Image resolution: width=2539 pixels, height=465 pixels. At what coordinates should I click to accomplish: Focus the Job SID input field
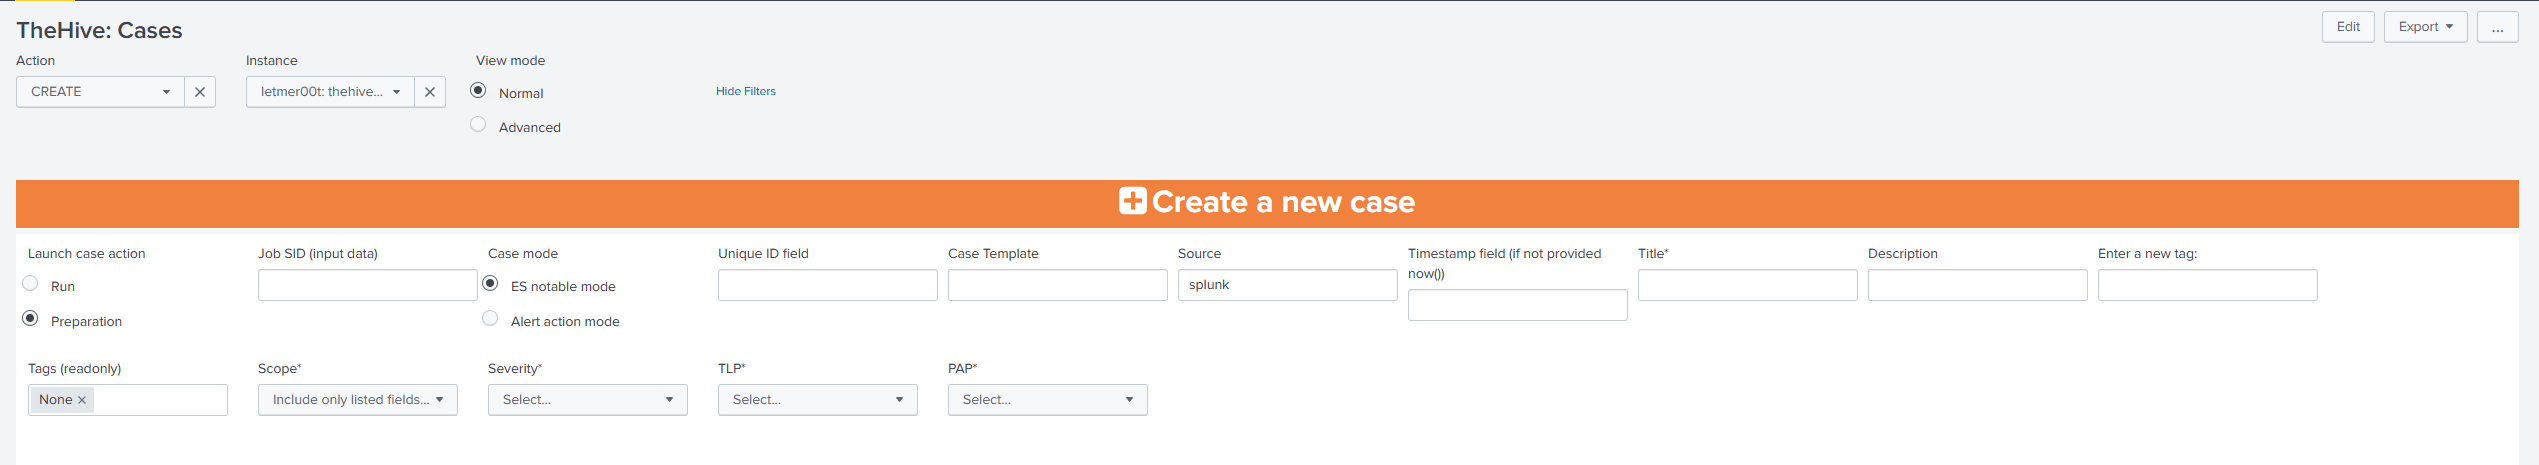point(368,285)
